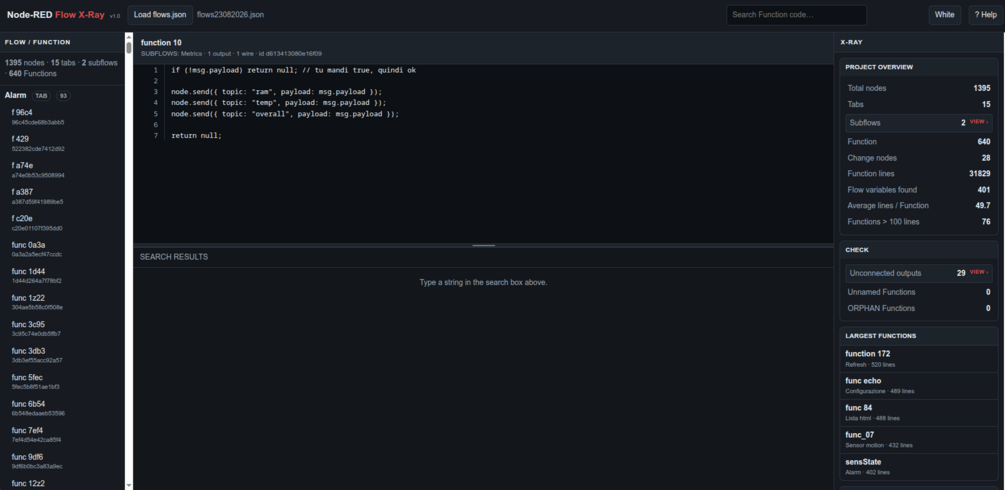The width and height of the screenshot is (1005, 490).
Task: Click the Node-RED Flow X-Ray logo title
Action: click(x=56, y=15)
